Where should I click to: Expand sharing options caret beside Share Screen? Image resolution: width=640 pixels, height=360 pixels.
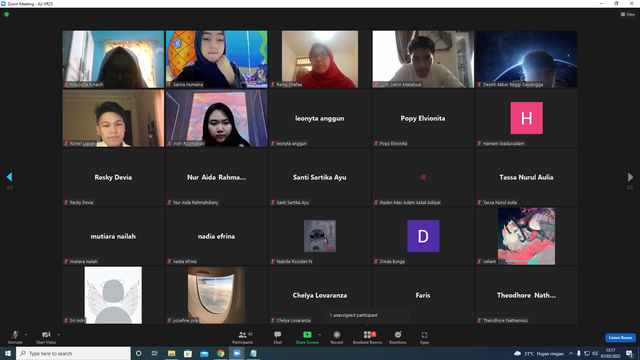point(320,335)
